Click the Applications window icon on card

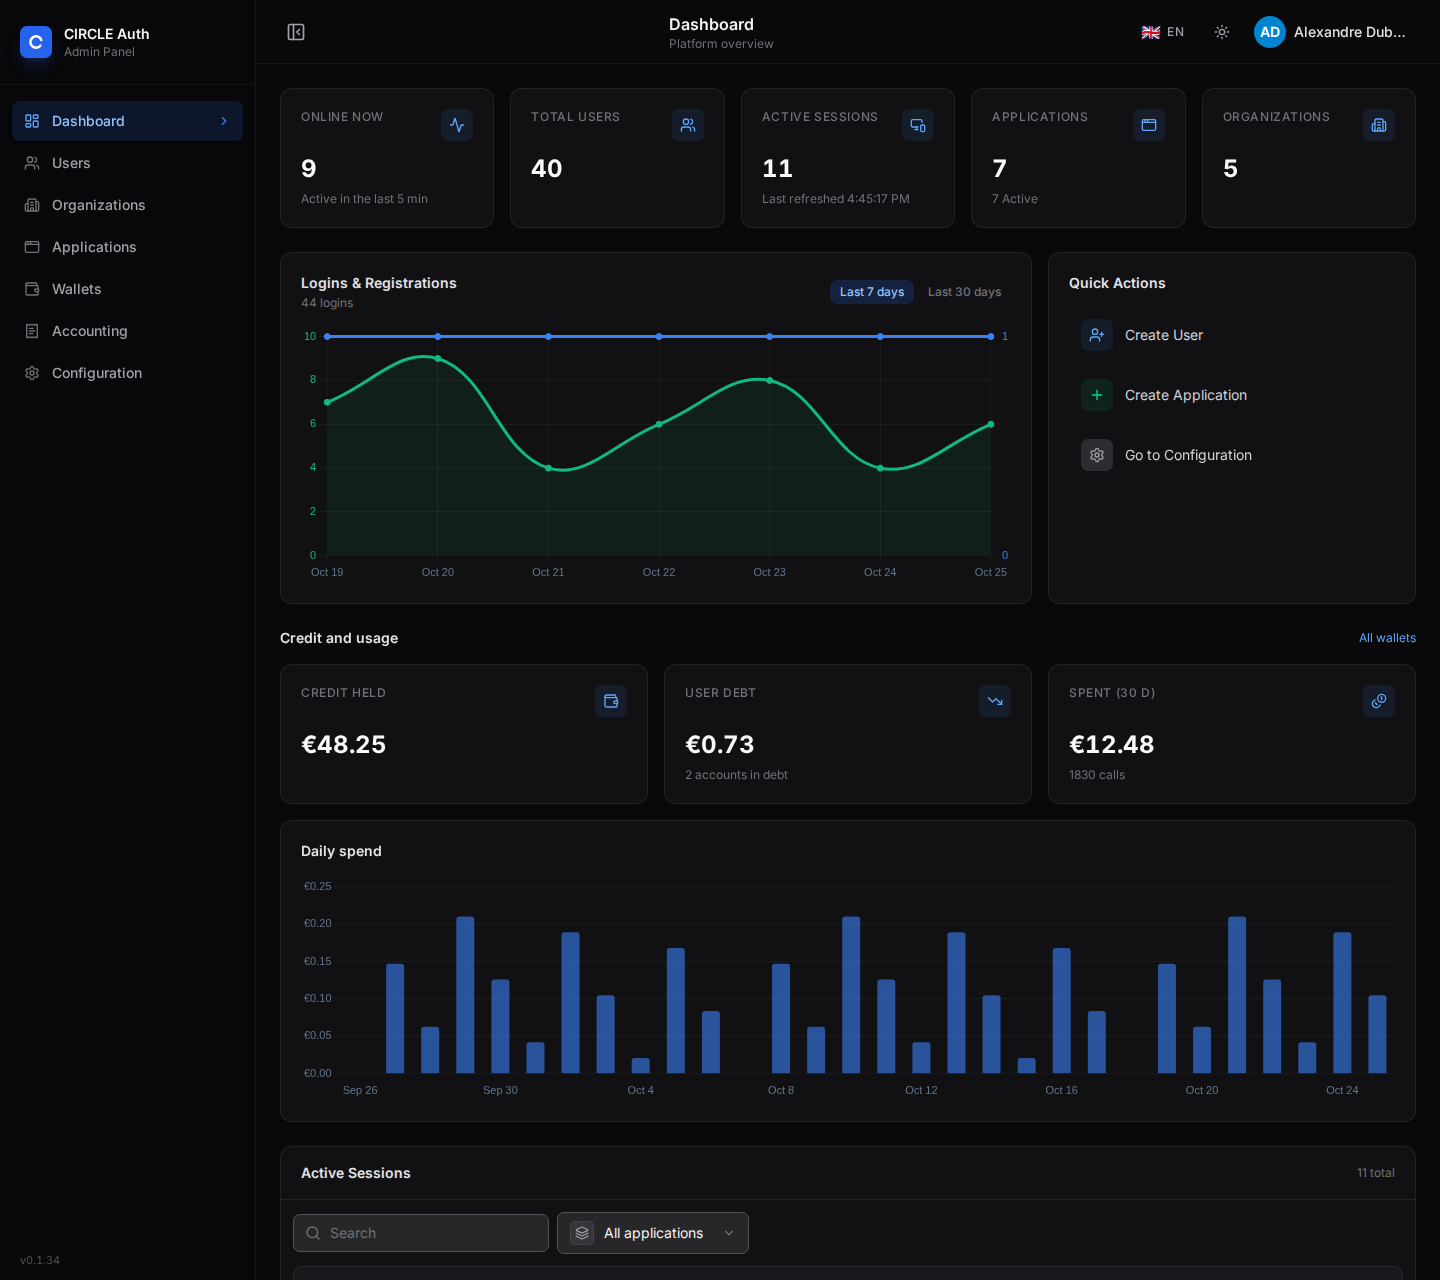1149,125
